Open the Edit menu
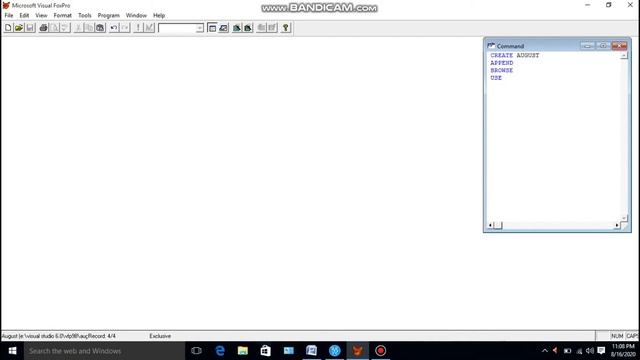Screen dimensions: 640x360 click(x=24, y=16)
